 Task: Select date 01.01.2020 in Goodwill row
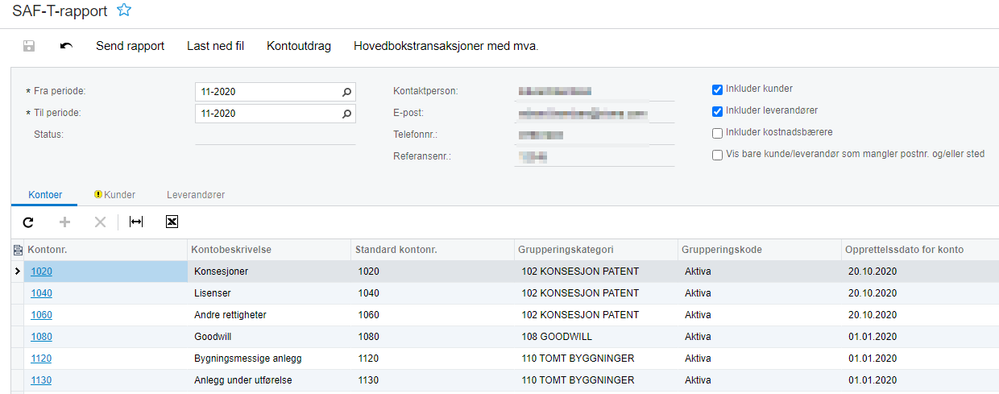(920, 337)
